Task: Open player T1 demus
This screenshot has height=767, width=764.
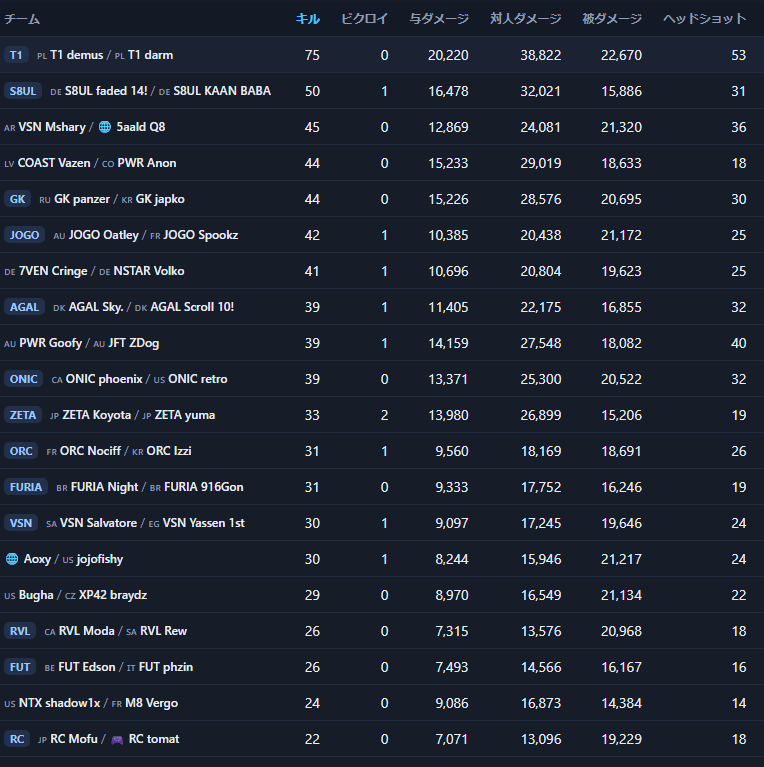Action: click(77, 55)
